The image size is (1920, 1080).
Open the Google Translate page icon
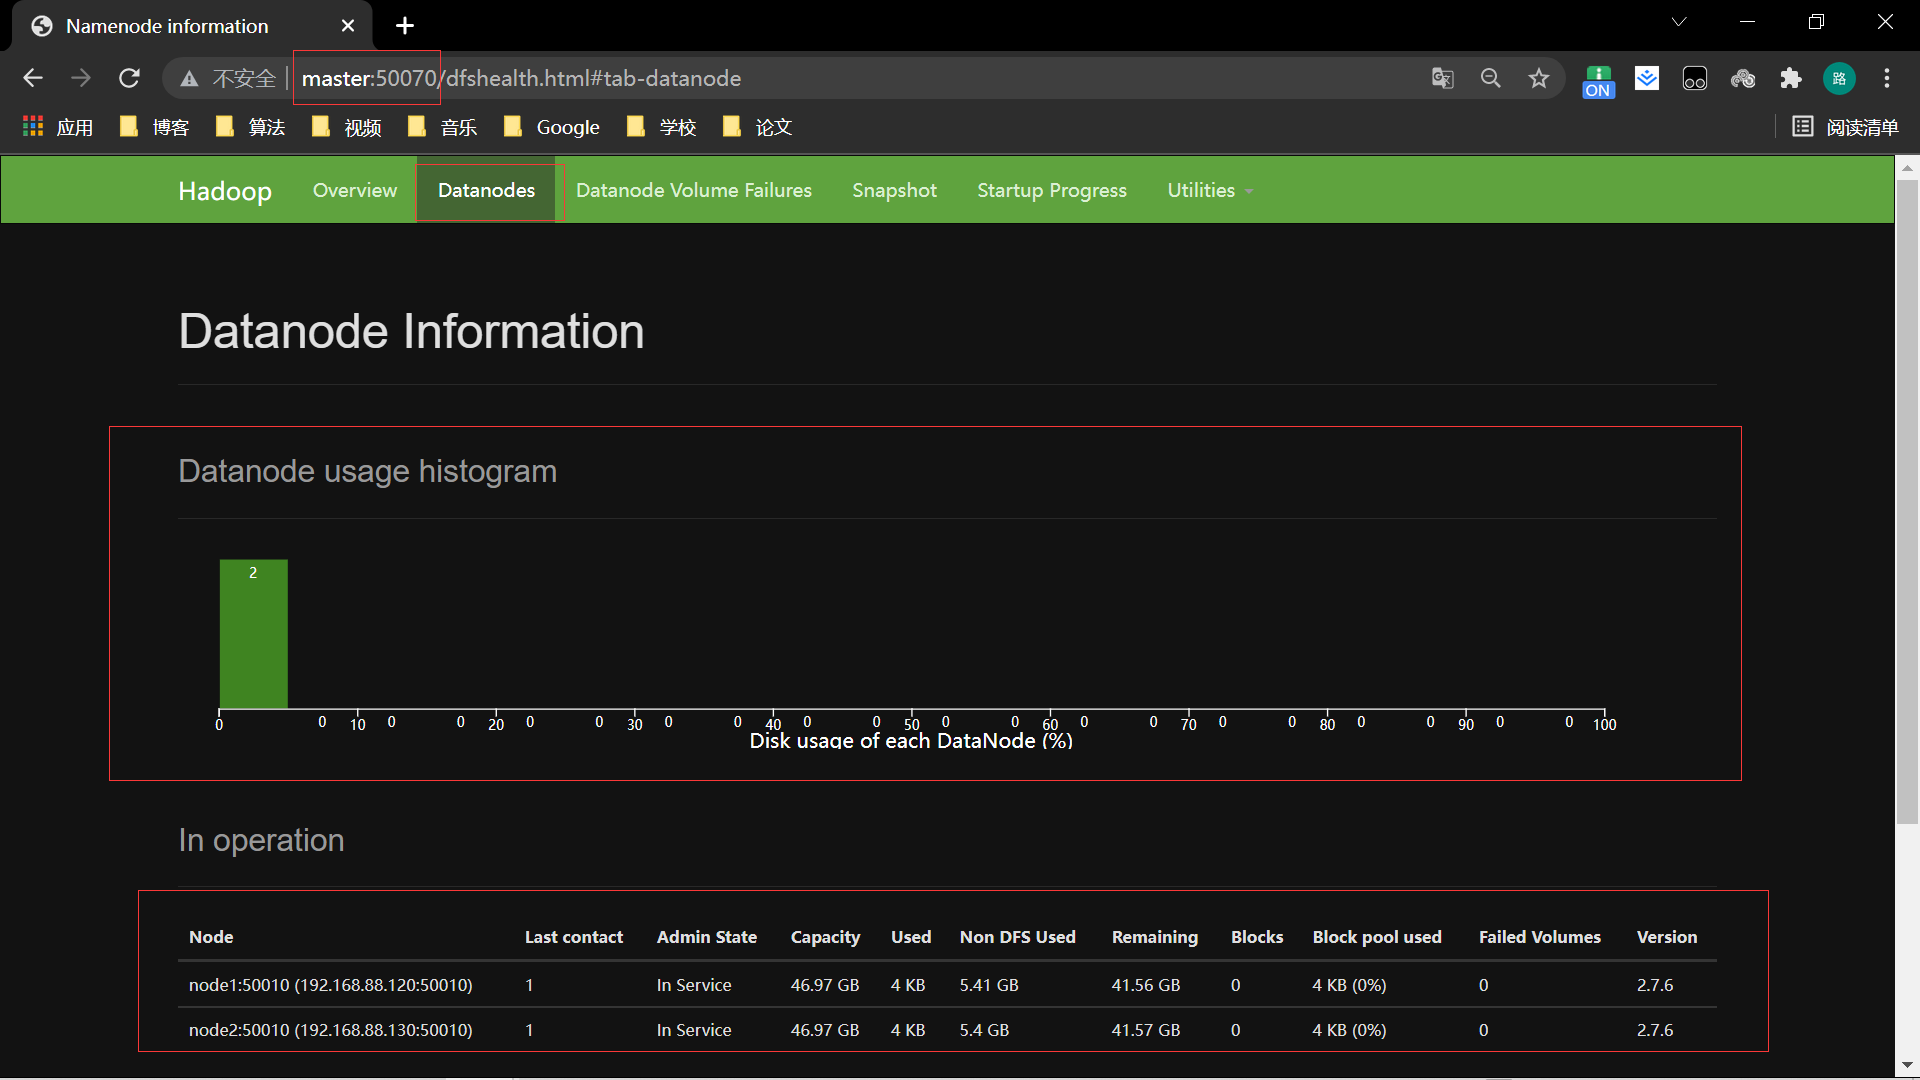coord(1442,78)
